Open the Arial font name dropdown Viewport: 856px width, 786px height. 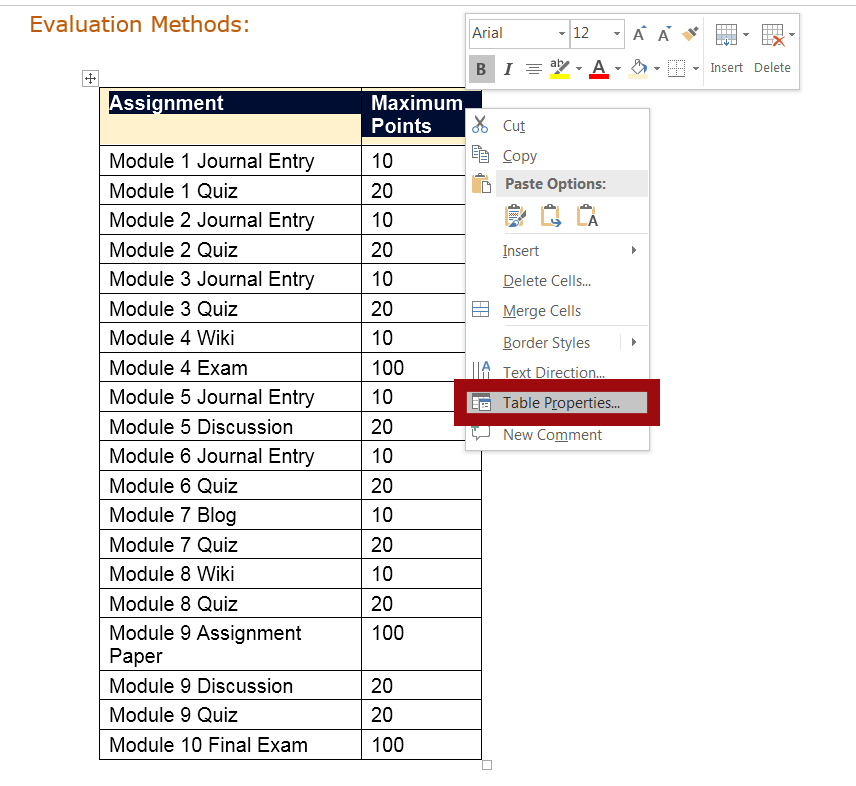[x=561, y=33]
